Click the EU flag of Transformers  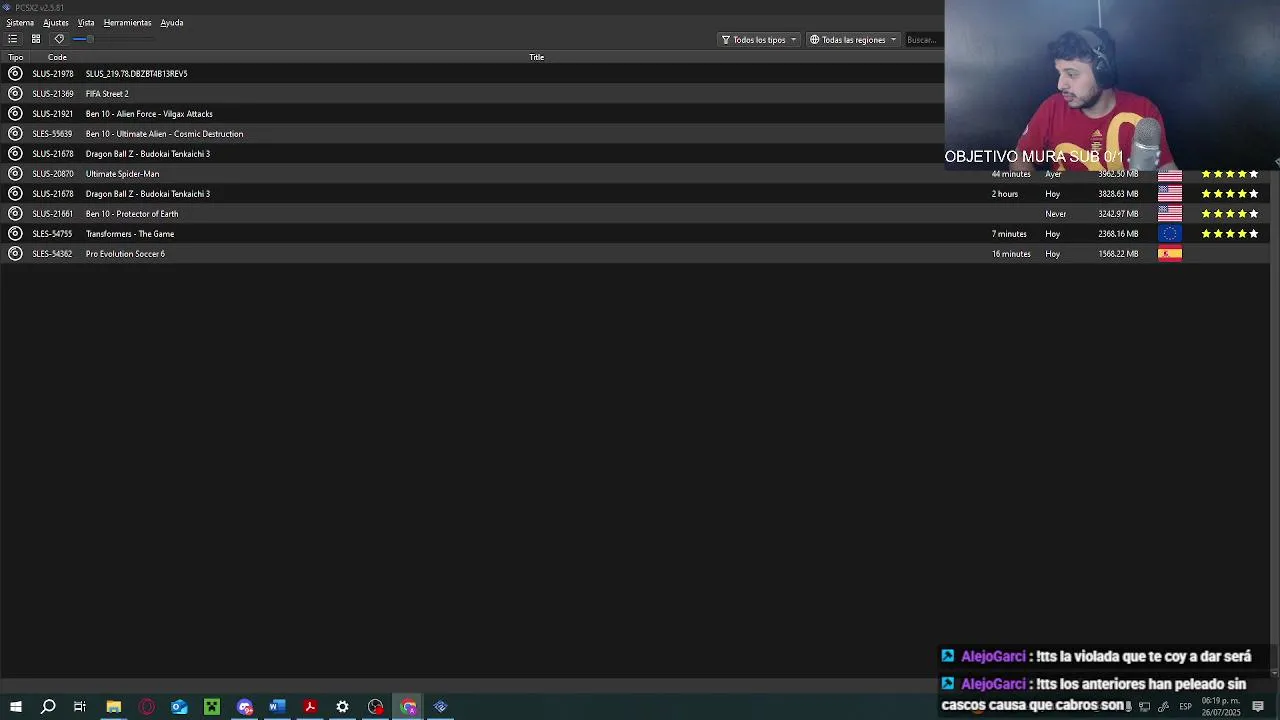click(x=1170, y=234)
